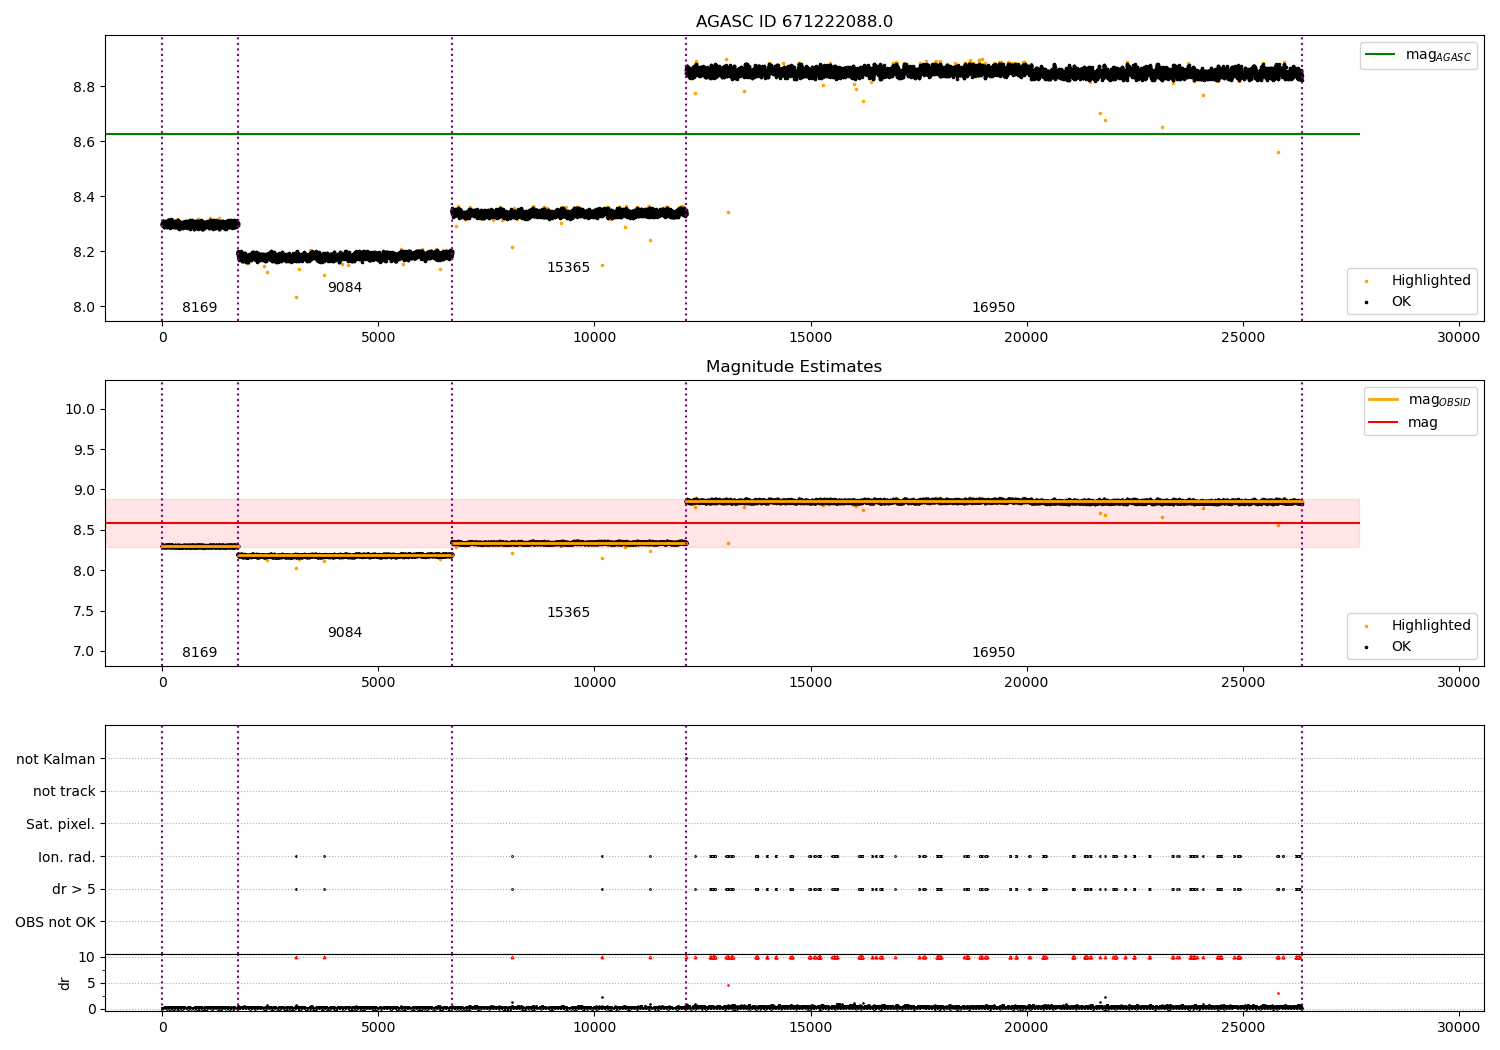The image size is (1500, 1050).
Task: Click the black data cluster for obsid 8169 in top plot
Action: click(x=200, y=225)
